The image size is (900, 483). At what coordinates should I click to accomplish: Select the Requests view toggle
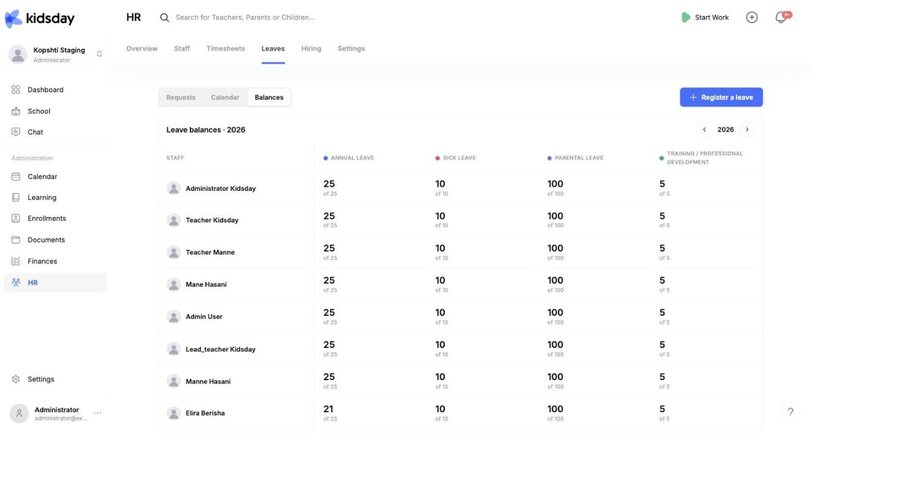point(181,98)
